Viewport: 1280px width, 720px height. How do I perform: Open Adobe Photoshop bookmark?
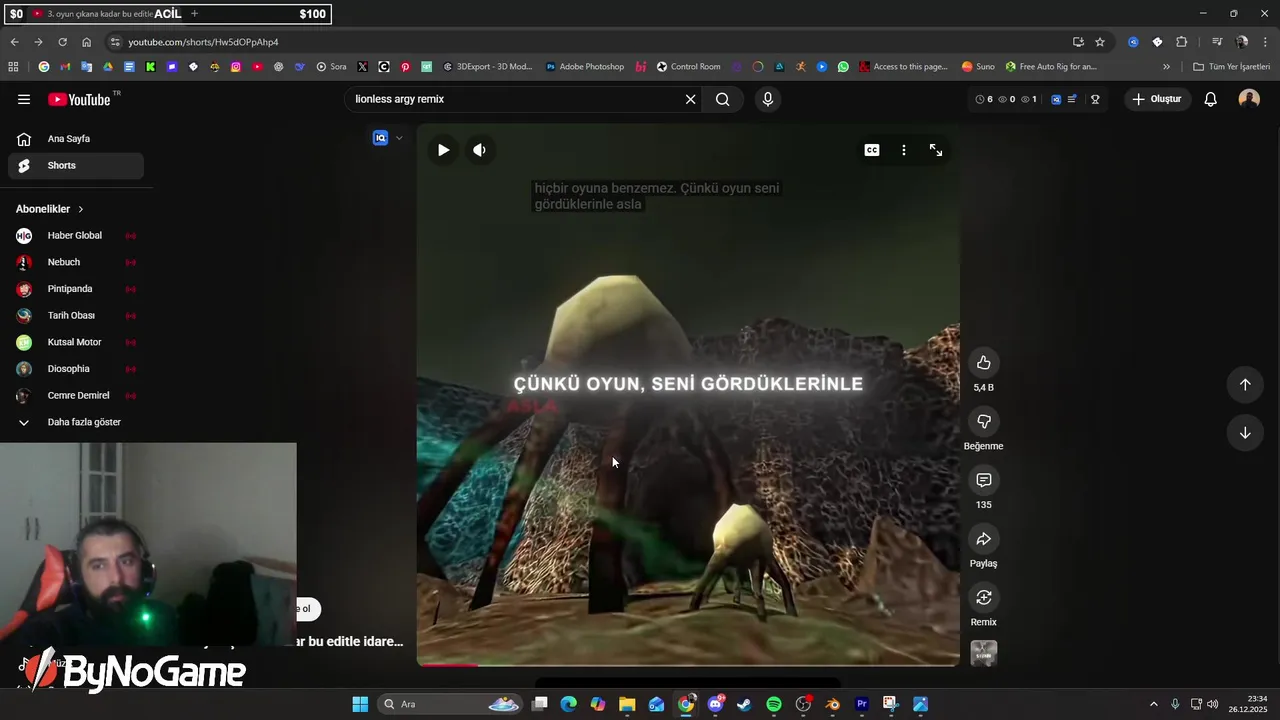(584, 67)
